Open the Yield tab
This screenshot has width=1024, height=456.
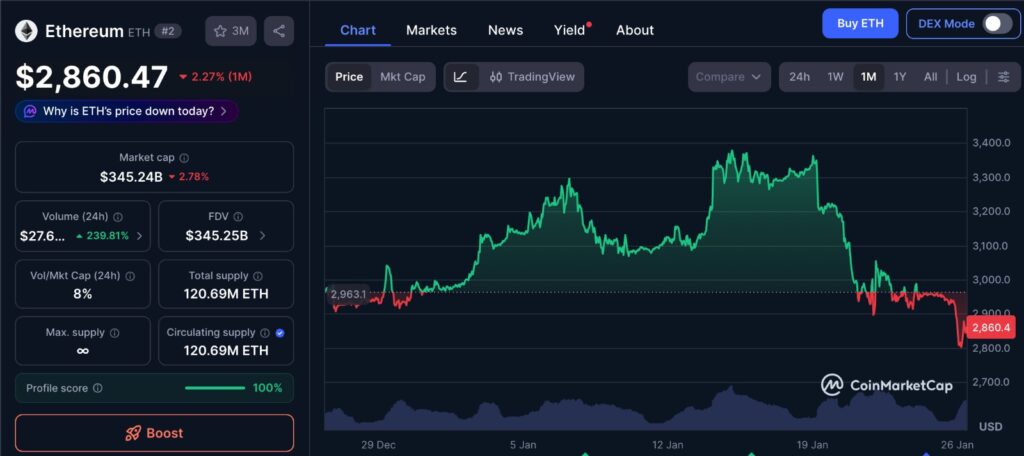570,31
